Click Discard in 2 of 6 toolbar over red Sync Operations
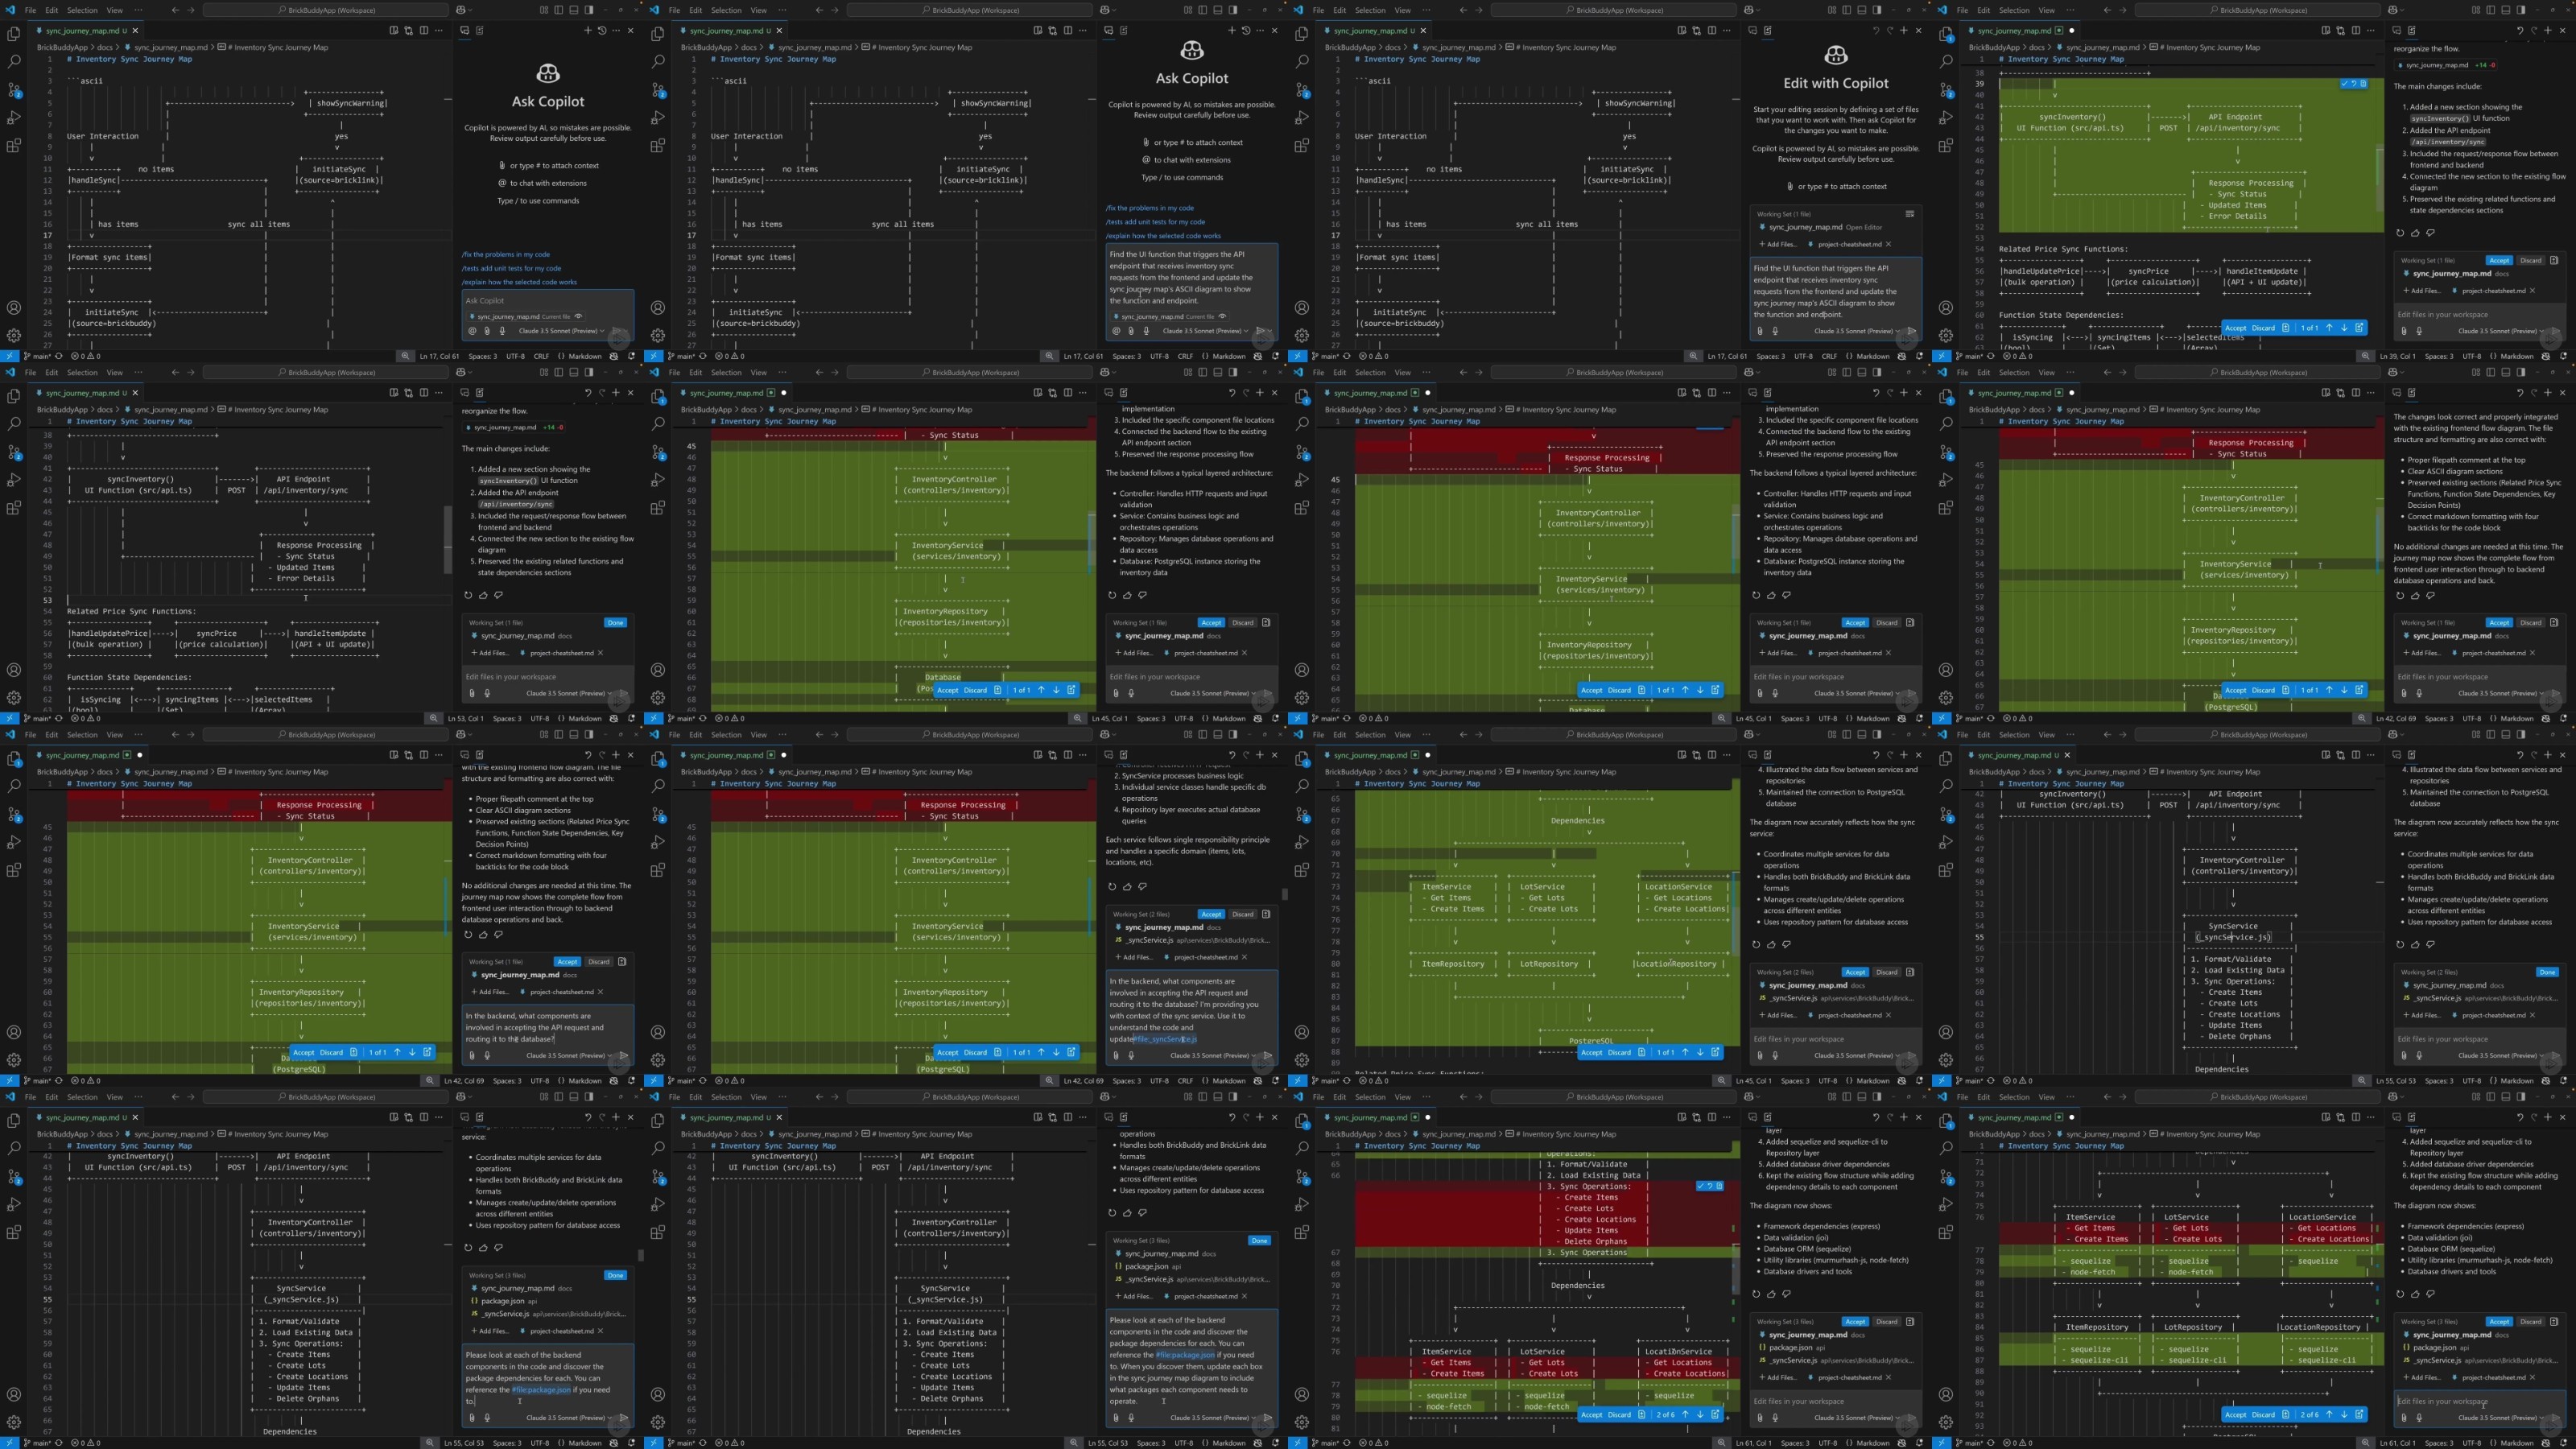This screenshot has width=2576, height=1449. [x=1619, y=1415]
